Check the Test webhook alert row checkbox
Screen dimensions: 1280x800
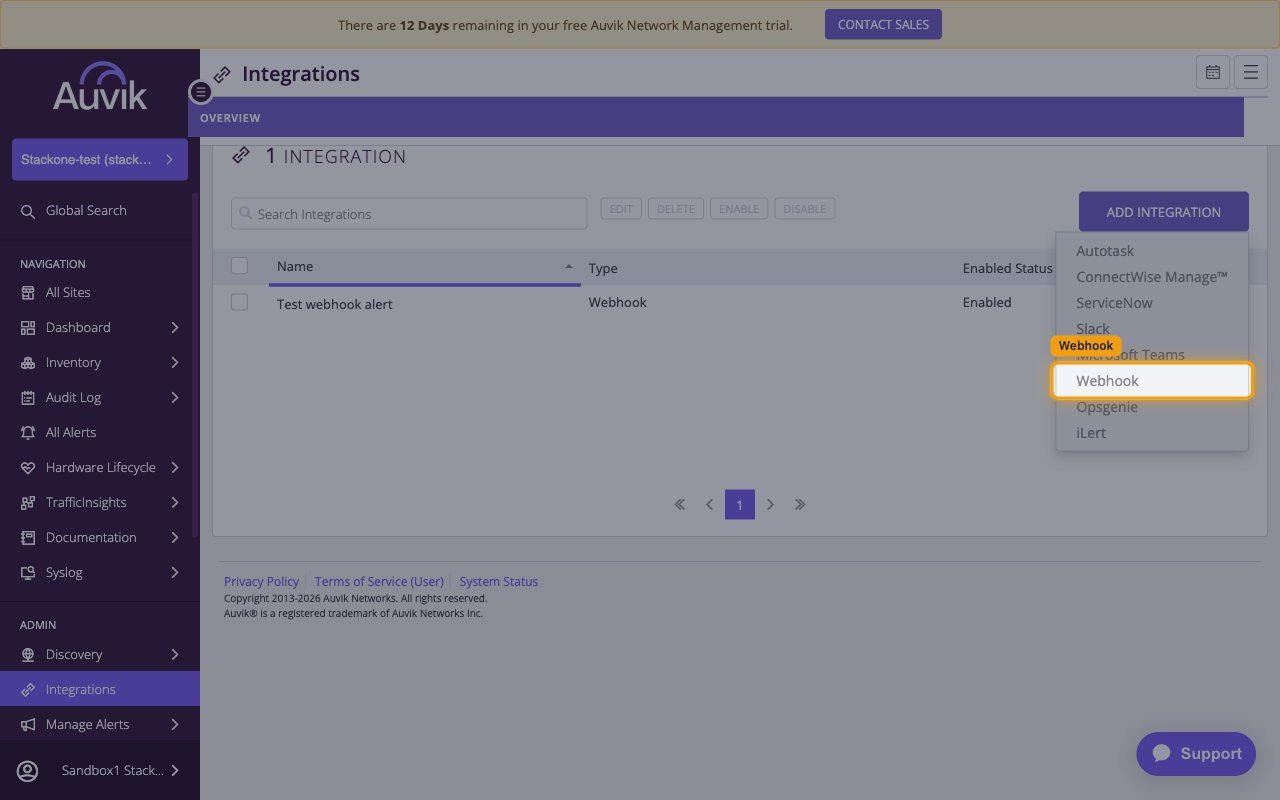click(x=239, y=302)
